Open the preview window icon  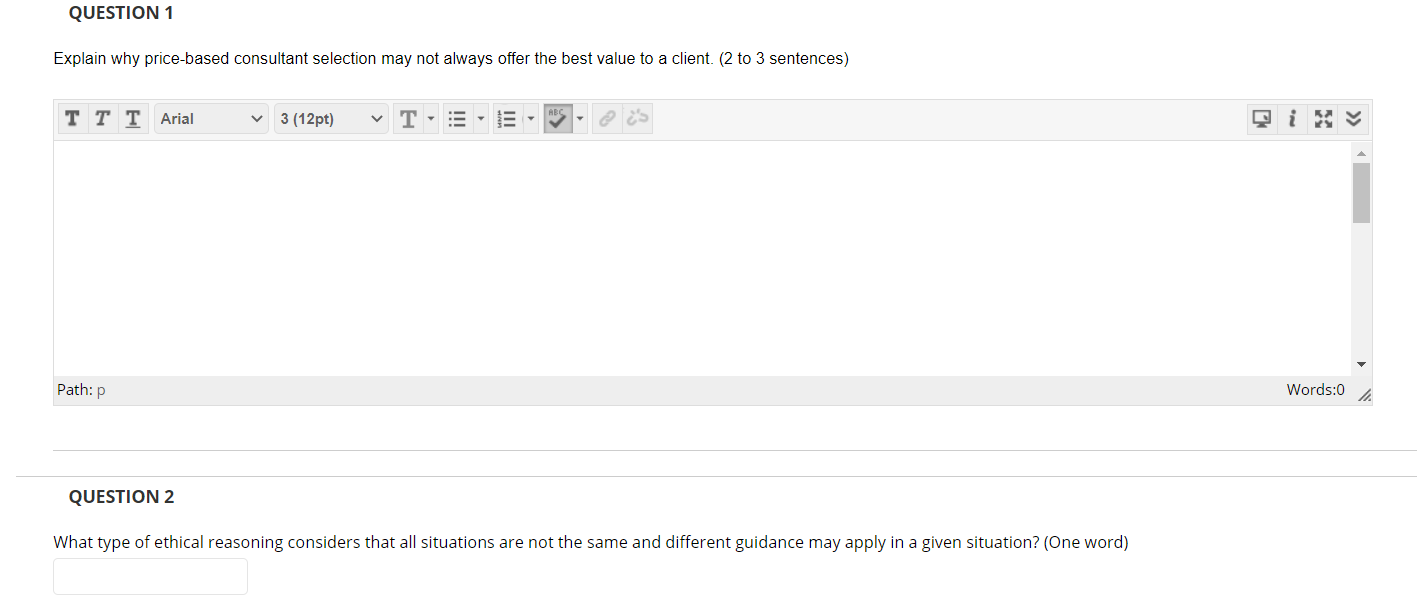tap(1261, 118)
